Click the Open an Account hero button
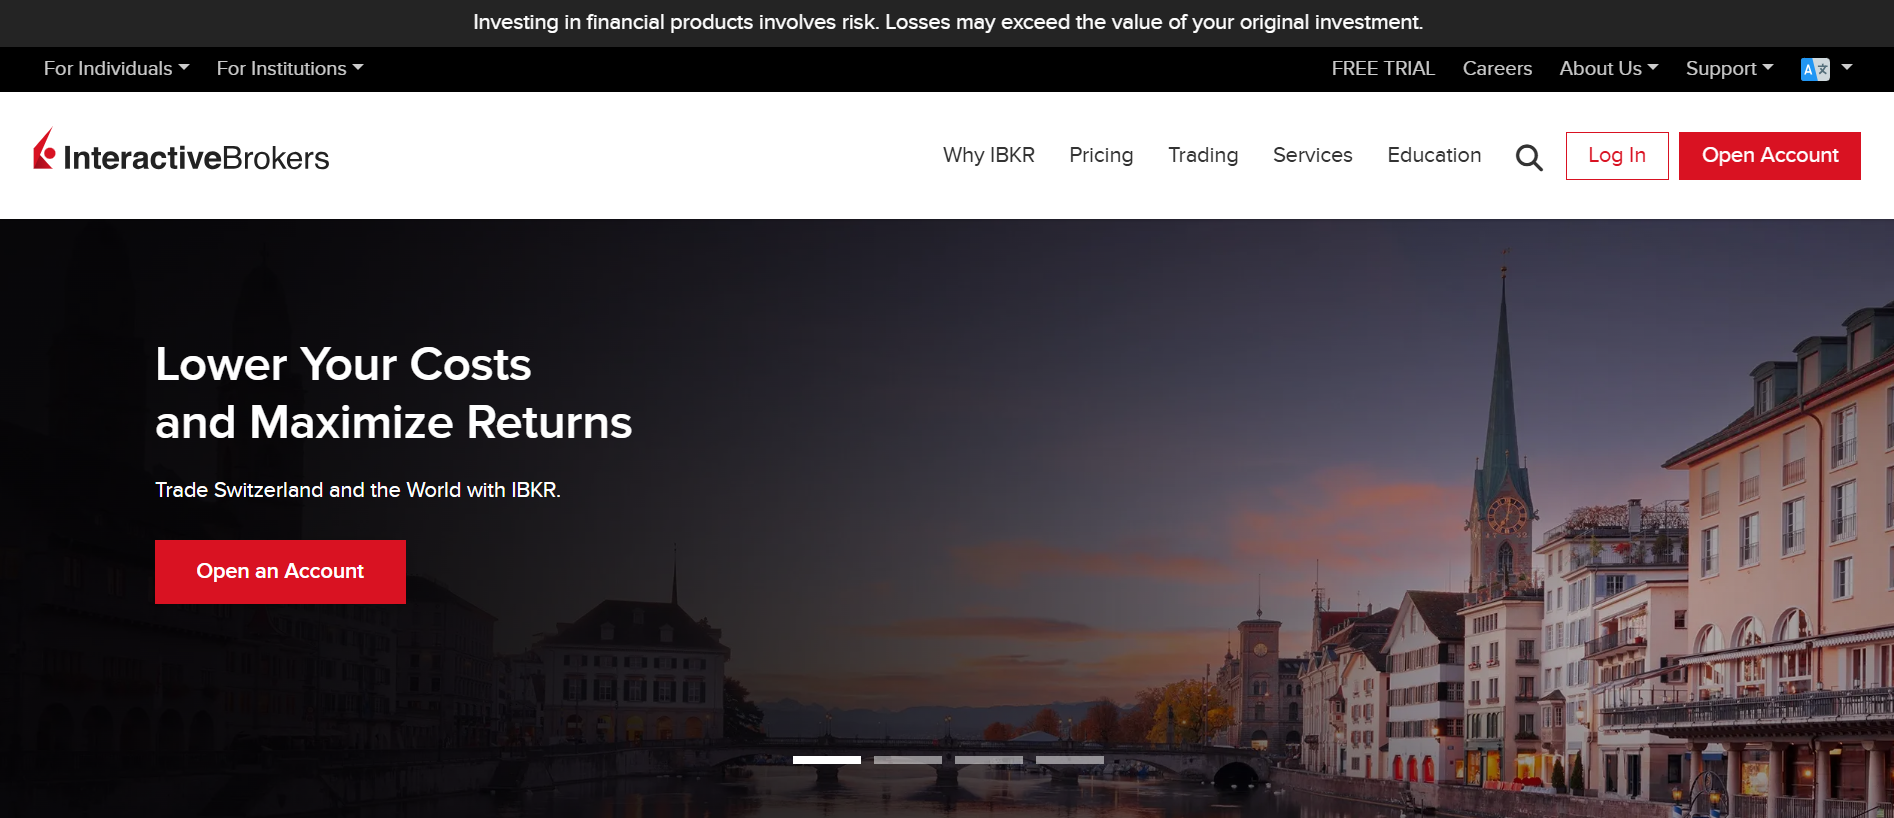Image resolution: width=1894 pixels, height=818 pixels. (280, 572)
